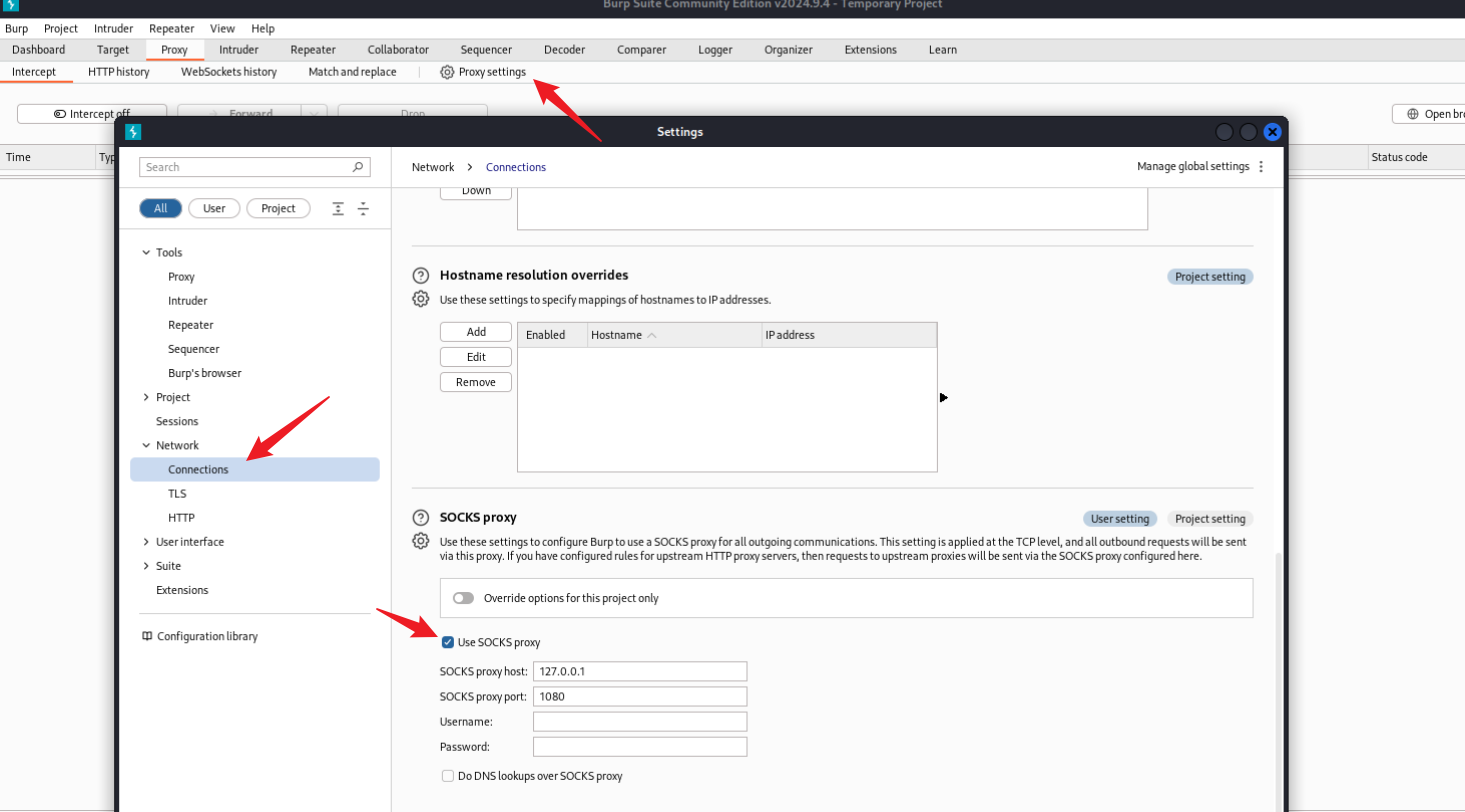Switch to the Extensions tab
Viewport: 1465px width, 812px height.
(x=871, y=50)
